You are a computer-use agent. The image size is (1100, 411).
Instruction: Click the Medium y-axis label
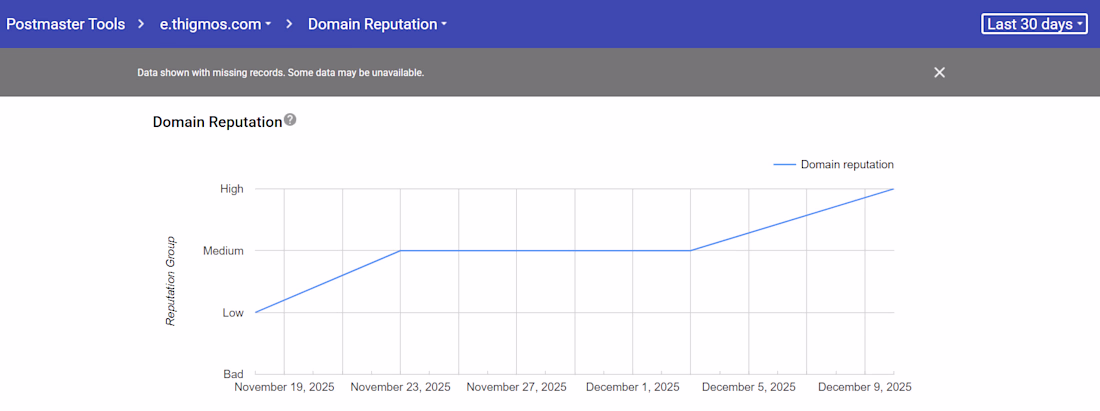pos(223,251)
